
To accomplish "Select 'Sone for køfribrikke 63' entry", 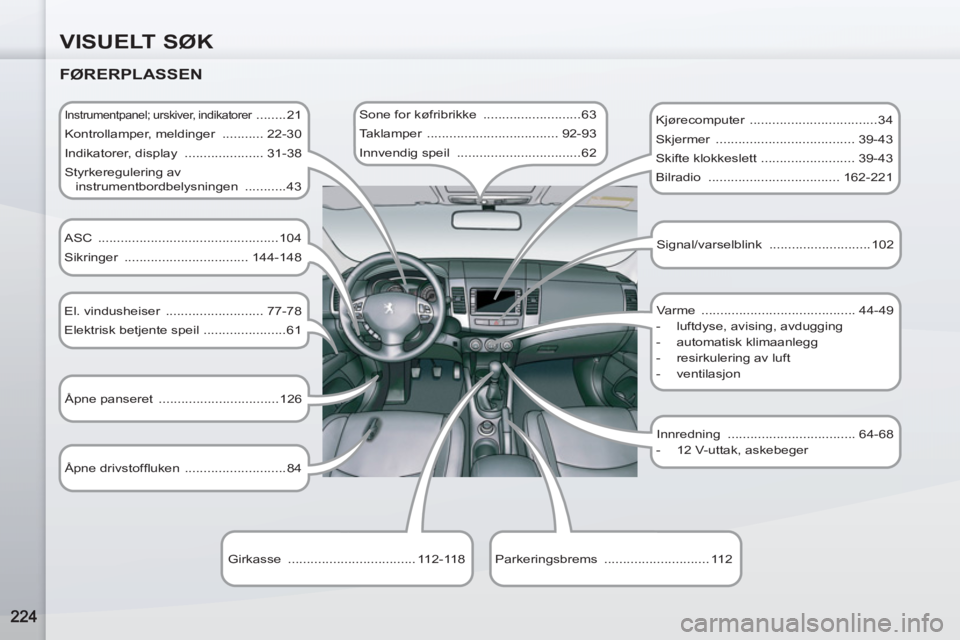I will pos(478,115).
